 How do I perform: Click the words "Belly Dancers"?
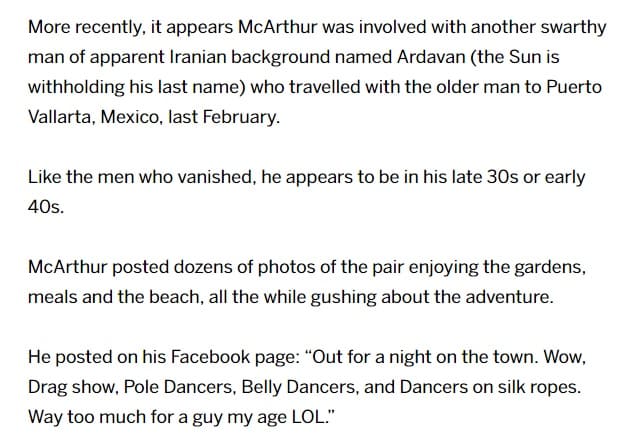pyautogui.click(x=298, y=387)
